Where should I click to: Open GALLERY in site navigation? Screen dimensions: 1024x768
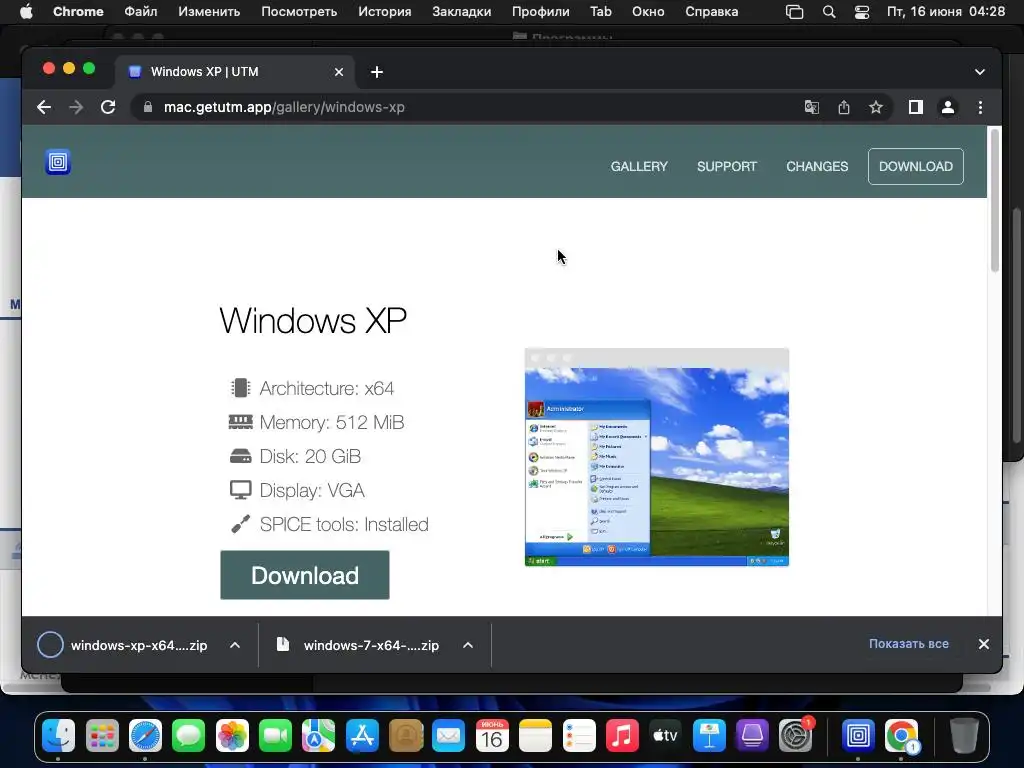[639, 167]
